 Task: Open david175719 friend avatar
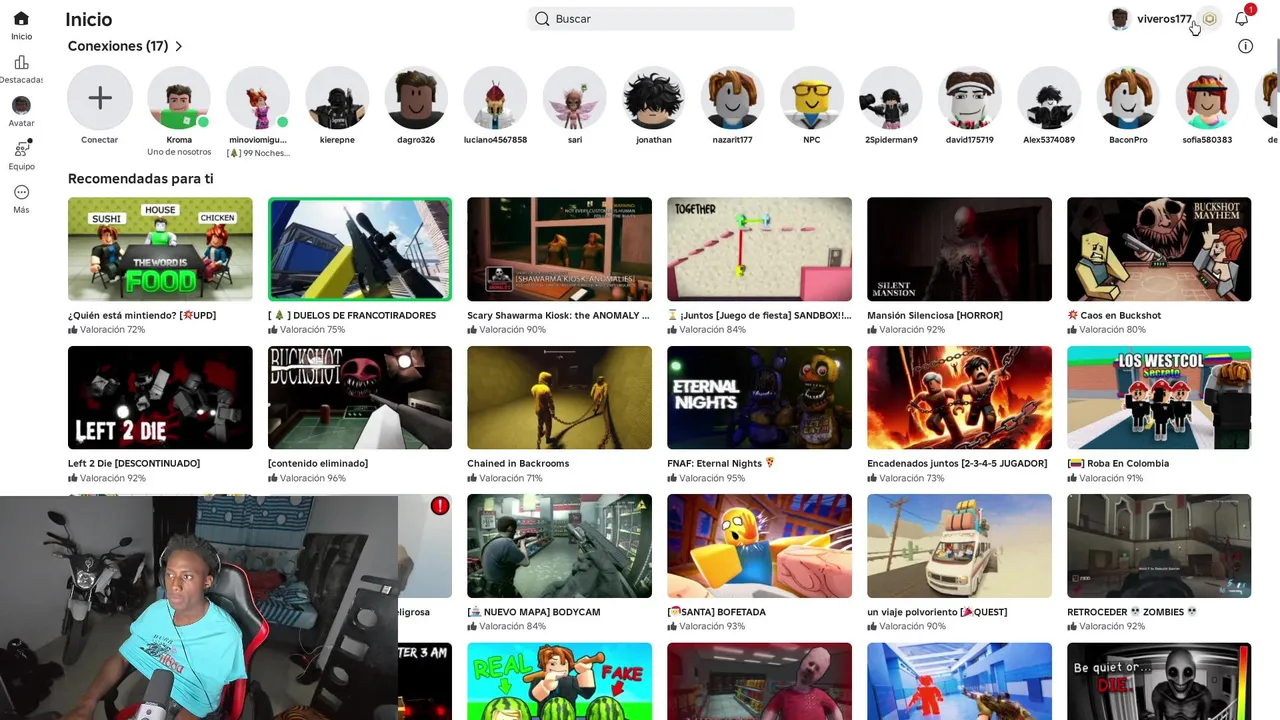970,98
